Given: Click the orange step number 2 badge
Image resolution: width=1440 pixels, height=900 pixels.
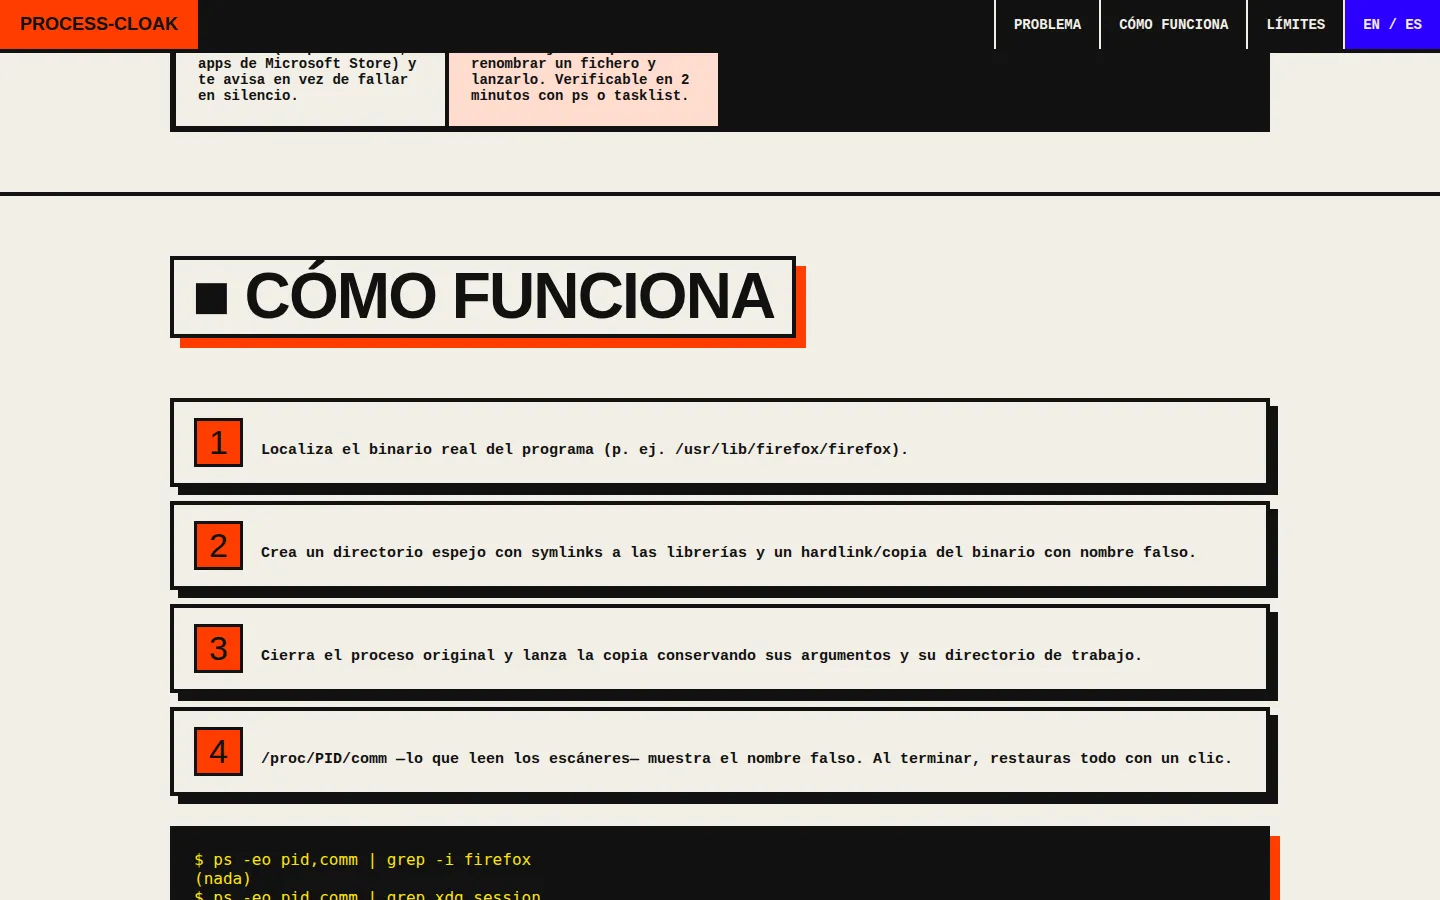Looking at the screenshot, I should pos(218,546).
